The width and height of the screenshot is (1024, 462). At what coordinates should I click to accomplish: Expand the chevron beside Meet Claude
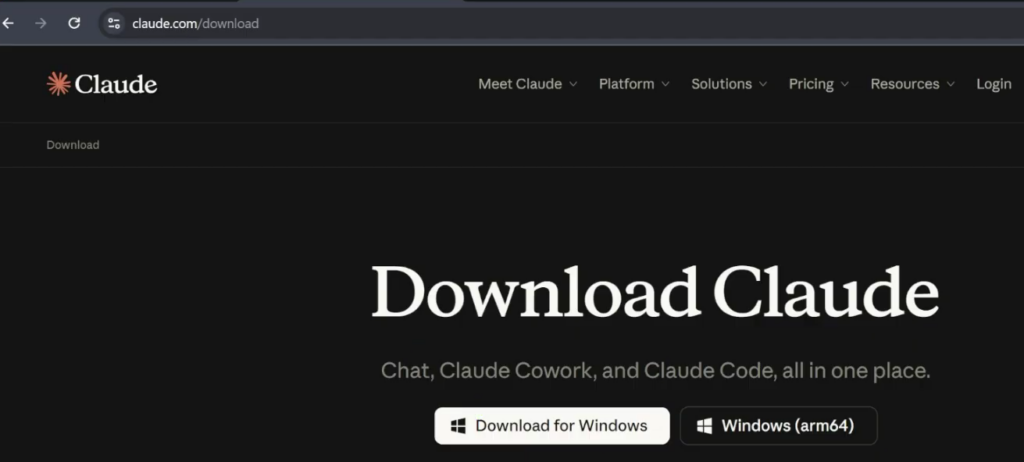[x=573, y=84]
